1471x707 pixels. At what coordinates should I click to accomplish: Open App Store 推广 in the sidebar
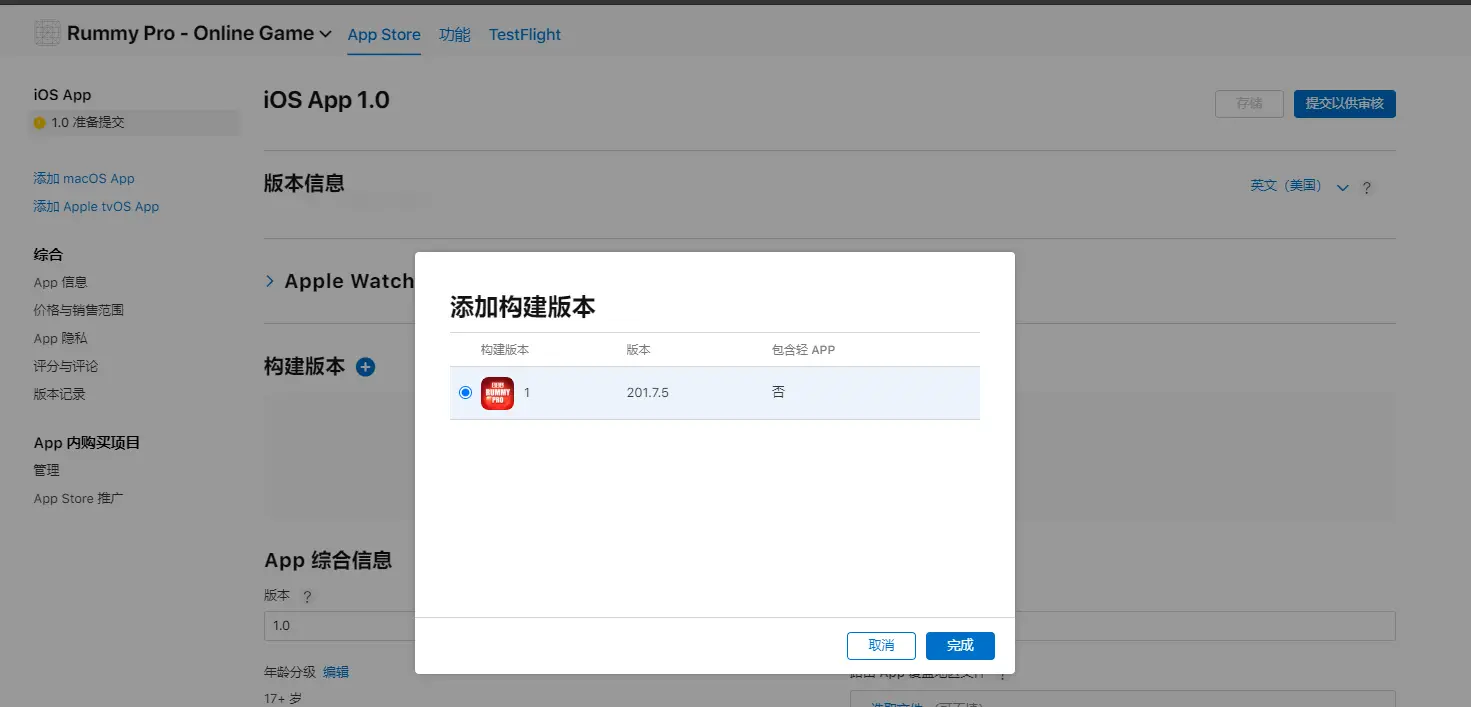pos(79,498)
